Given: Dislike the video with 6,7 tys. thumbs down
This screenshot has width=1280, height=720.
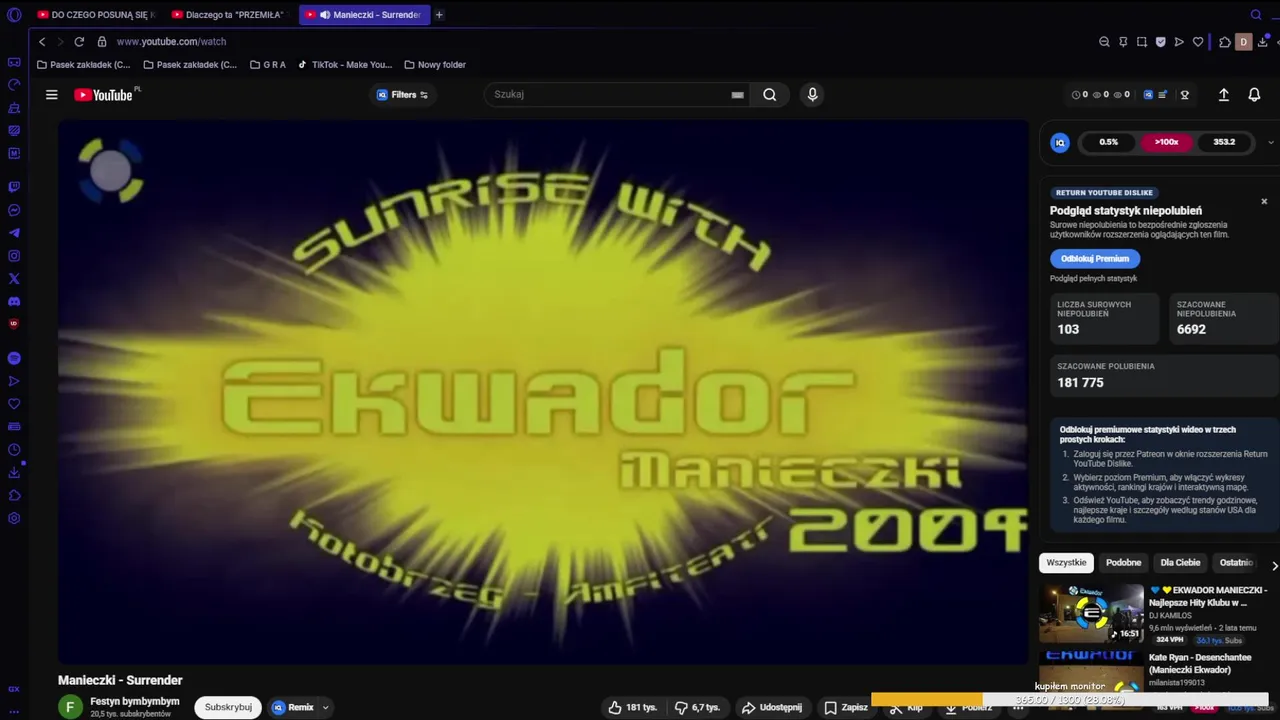Looking at the screenshot, I should [697, 707].
